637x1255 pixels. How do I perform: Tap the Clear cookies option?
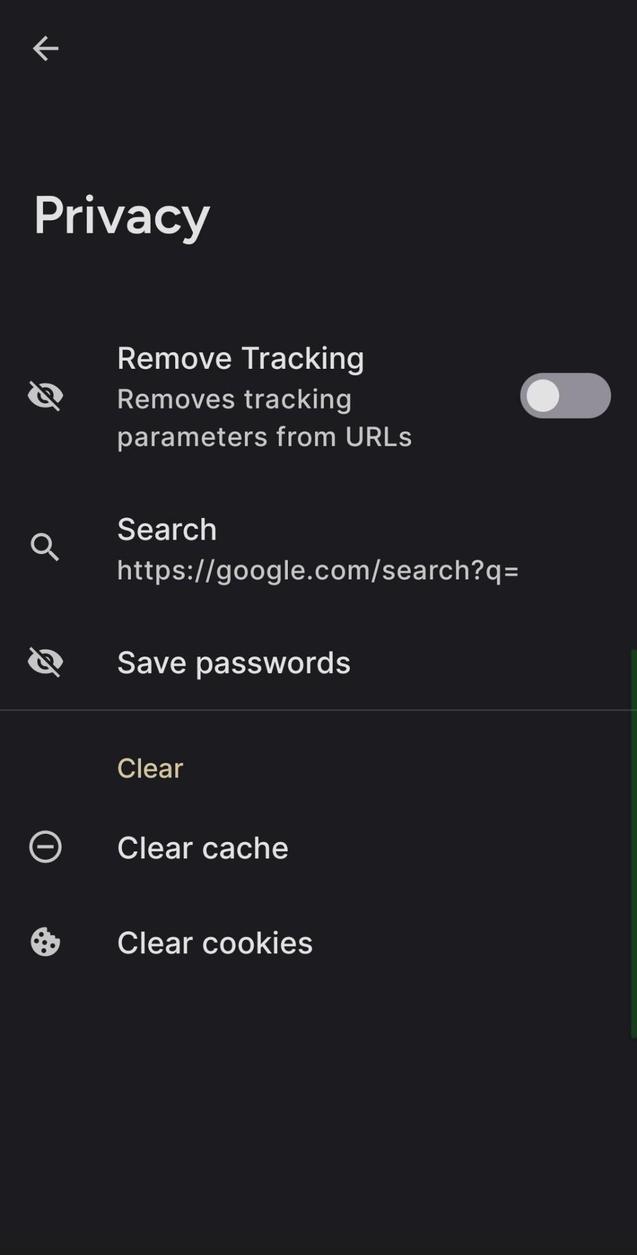pos(214,943)
